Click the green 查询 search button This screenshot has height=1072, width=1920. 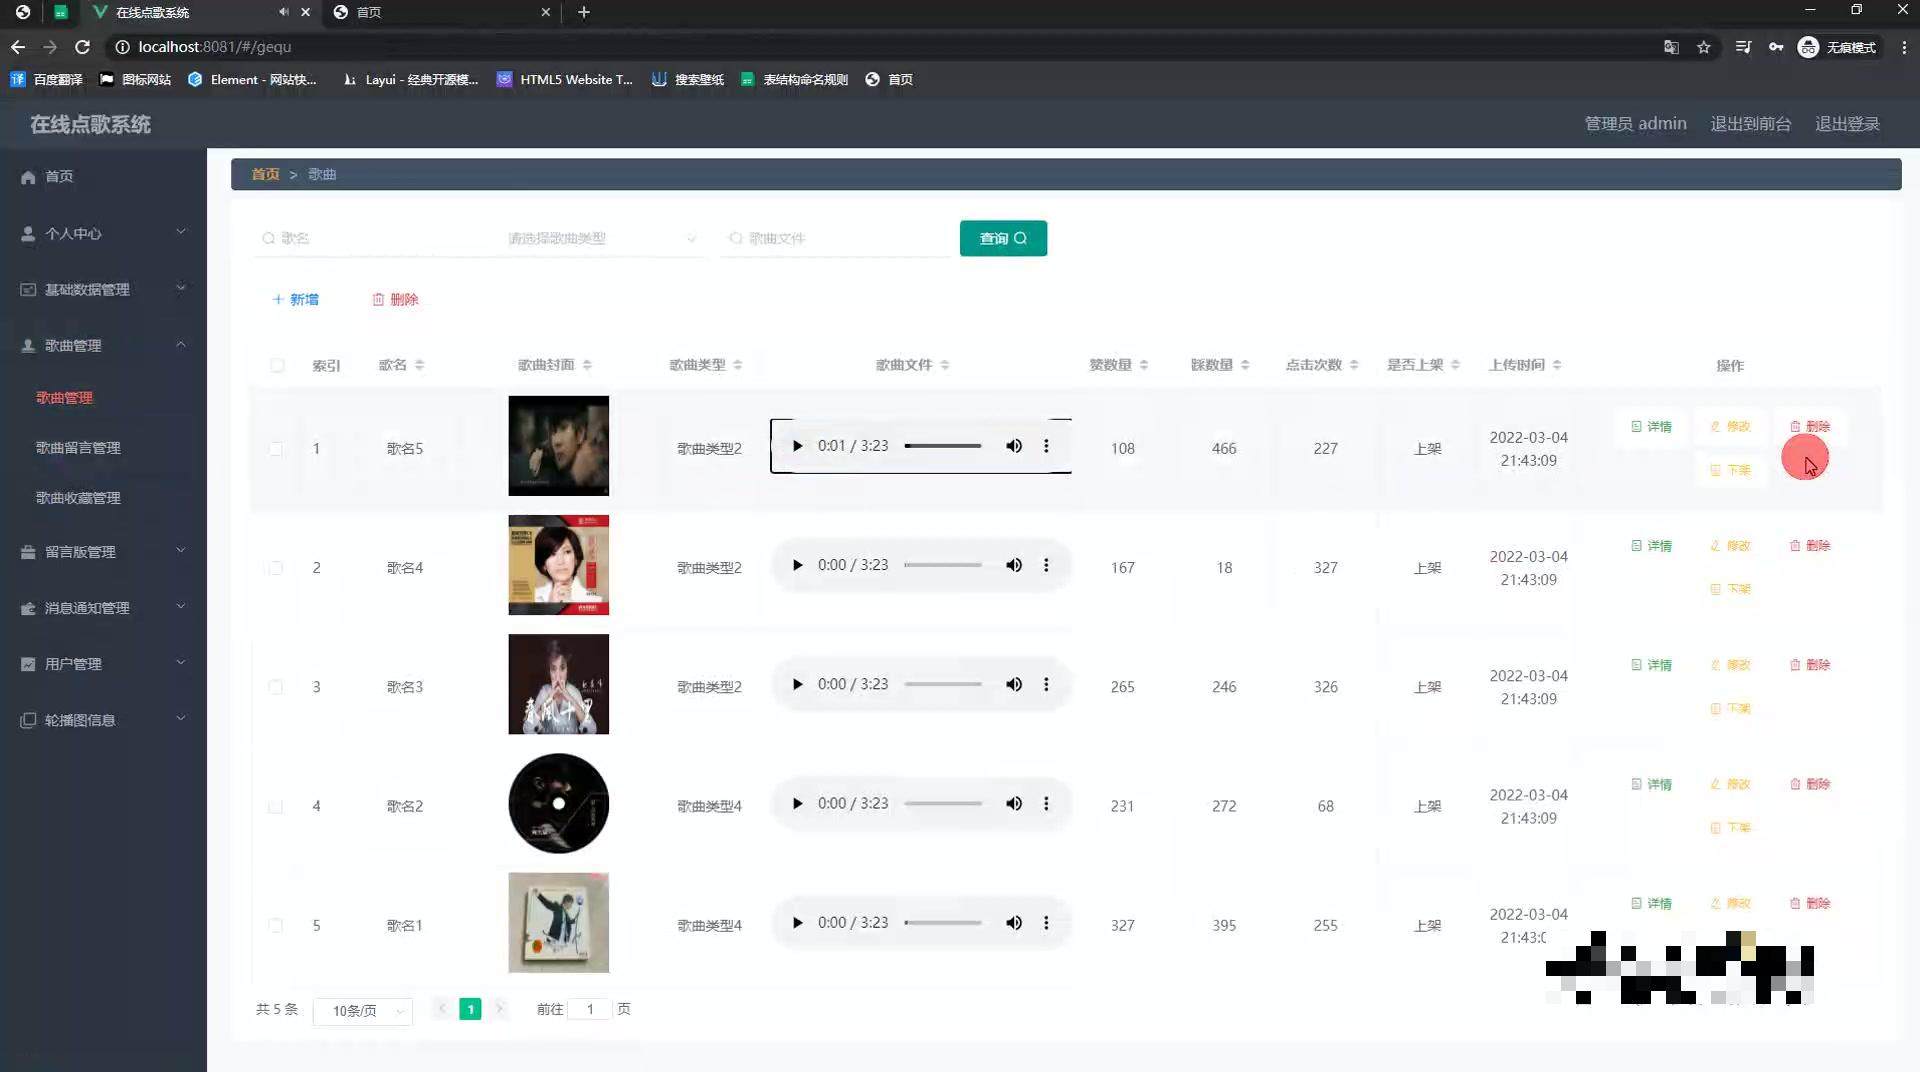pos(1003,238)
